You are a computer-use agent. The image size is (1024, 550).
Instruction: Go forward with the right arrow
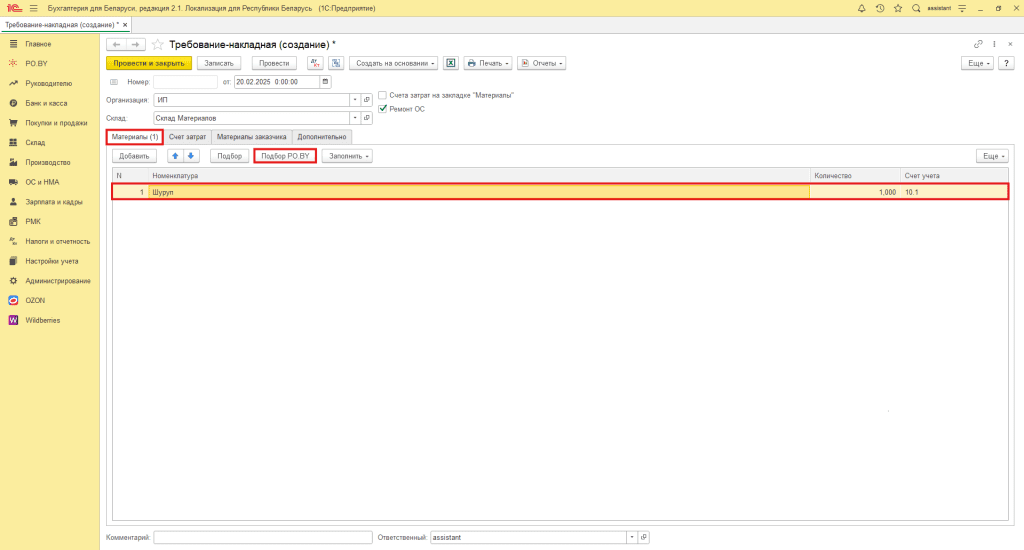(135, 44)
